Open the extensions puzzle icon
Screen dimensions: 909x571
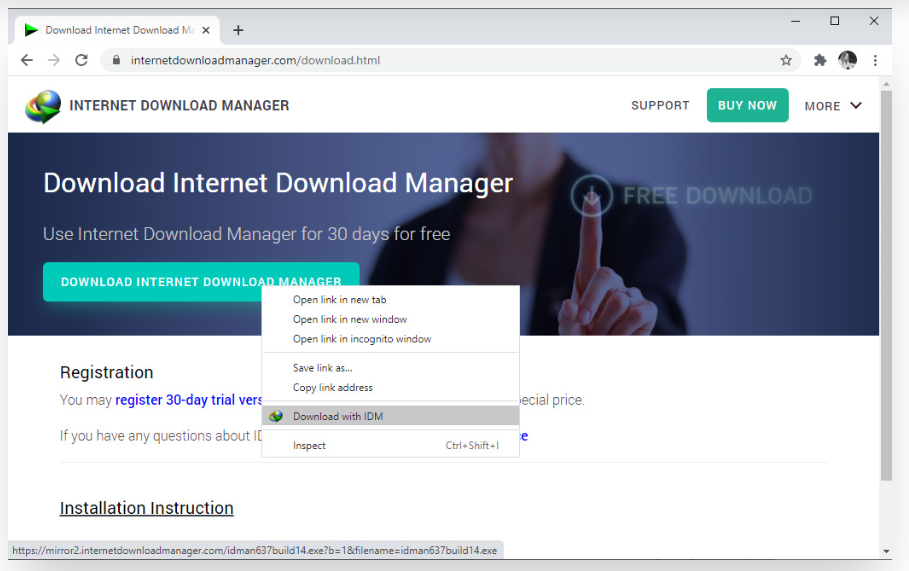(x=820, y=60)
